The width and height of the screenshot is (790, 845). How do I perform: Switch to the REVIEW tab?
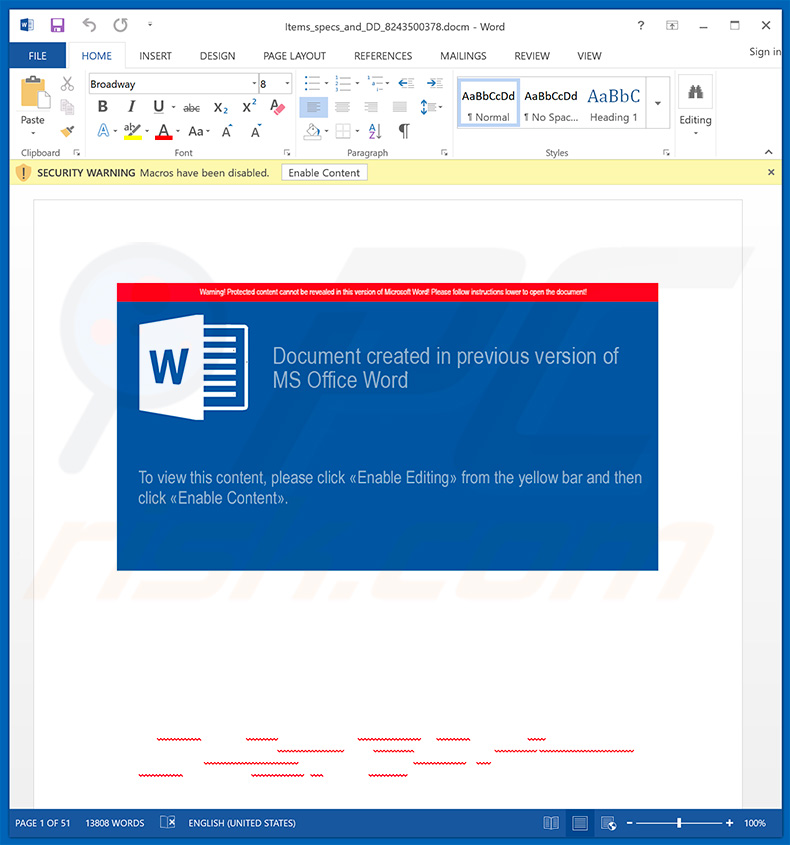532,56
